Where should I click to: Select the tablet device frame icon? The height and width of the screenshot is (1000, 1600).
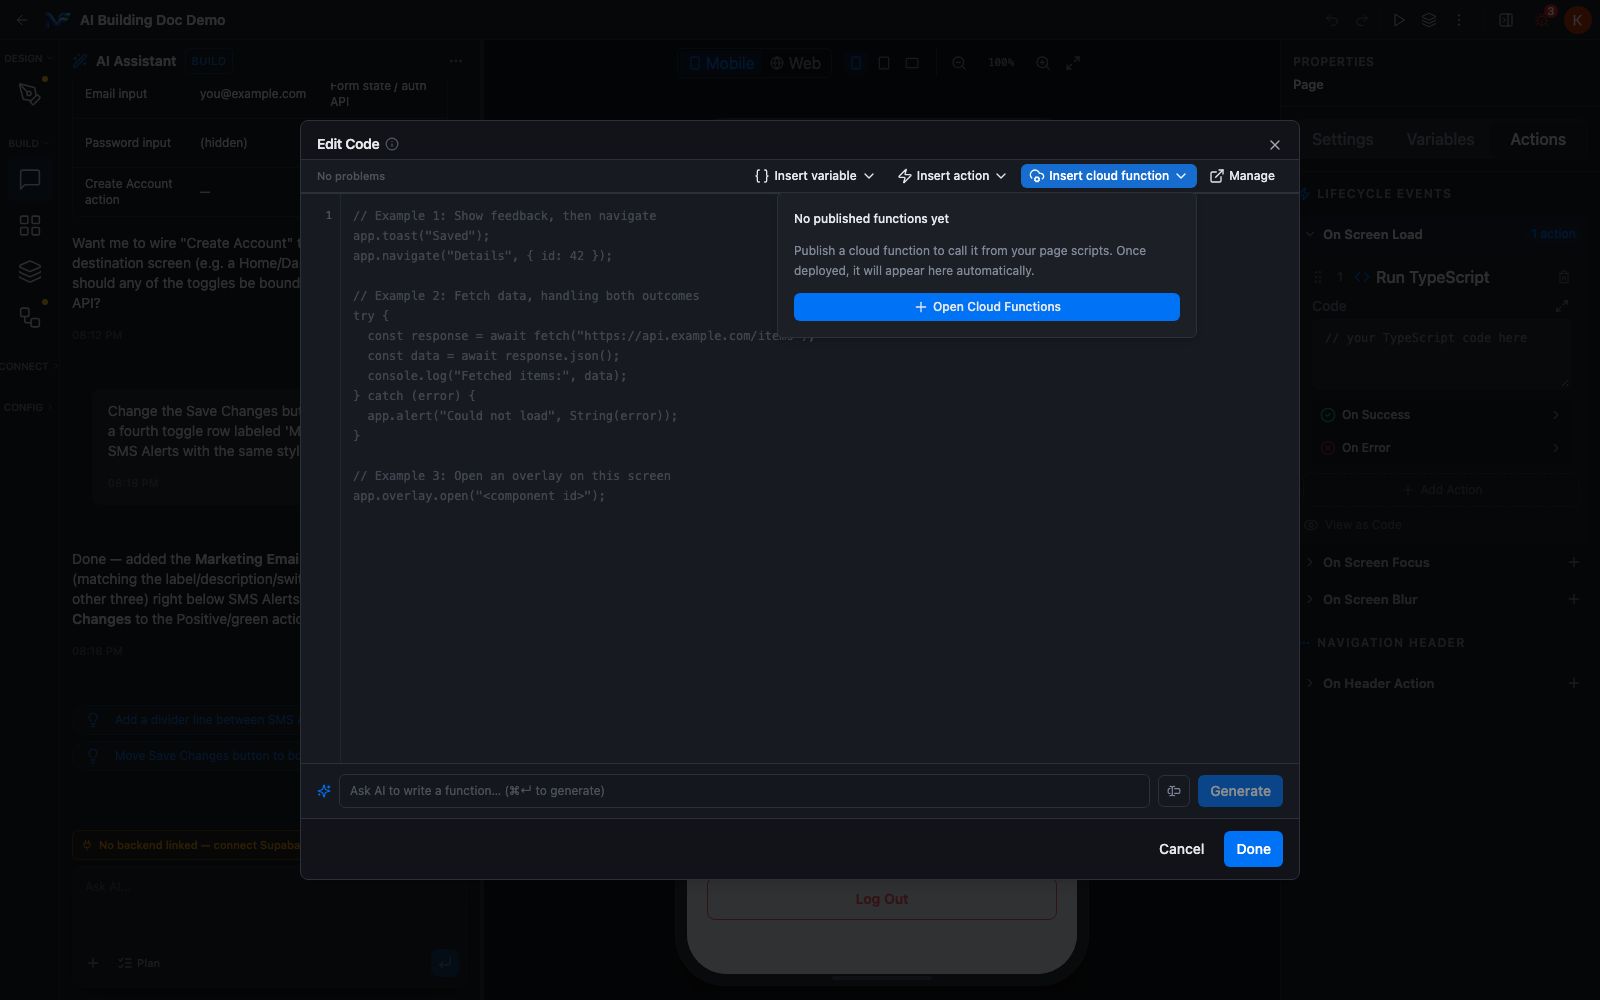(x=884, y=63)
